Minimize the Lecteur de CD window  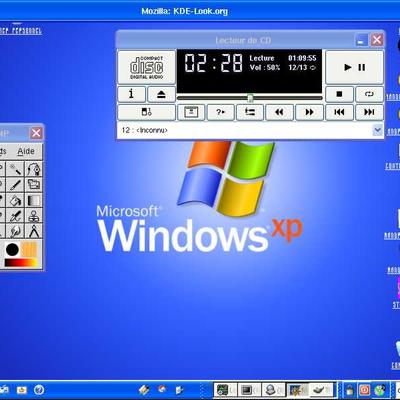pos(362,40)
